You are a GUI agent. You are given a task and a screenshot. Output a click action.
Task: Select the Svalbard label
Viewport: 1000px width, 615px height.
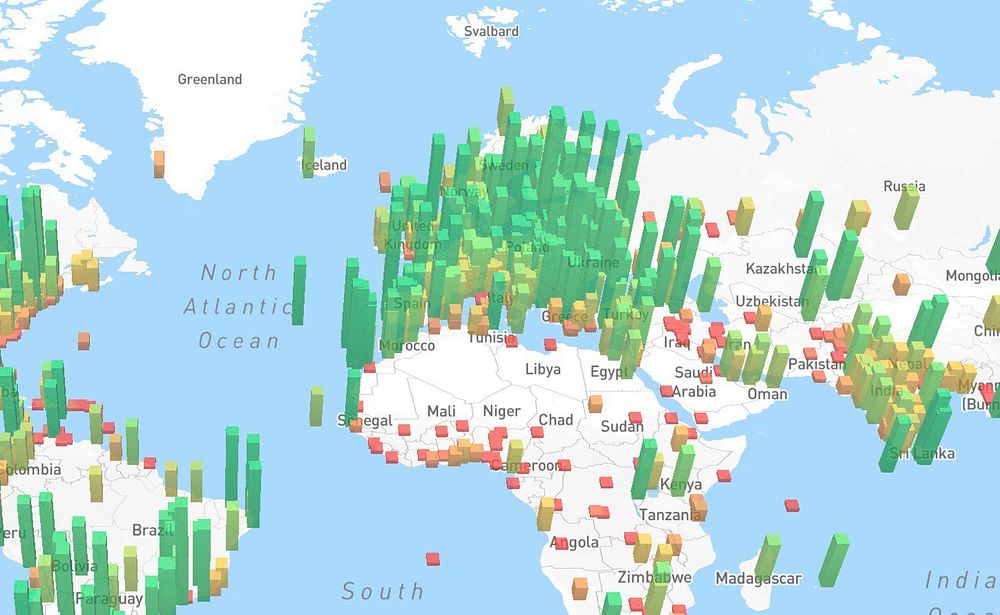[x=491, y=31]
